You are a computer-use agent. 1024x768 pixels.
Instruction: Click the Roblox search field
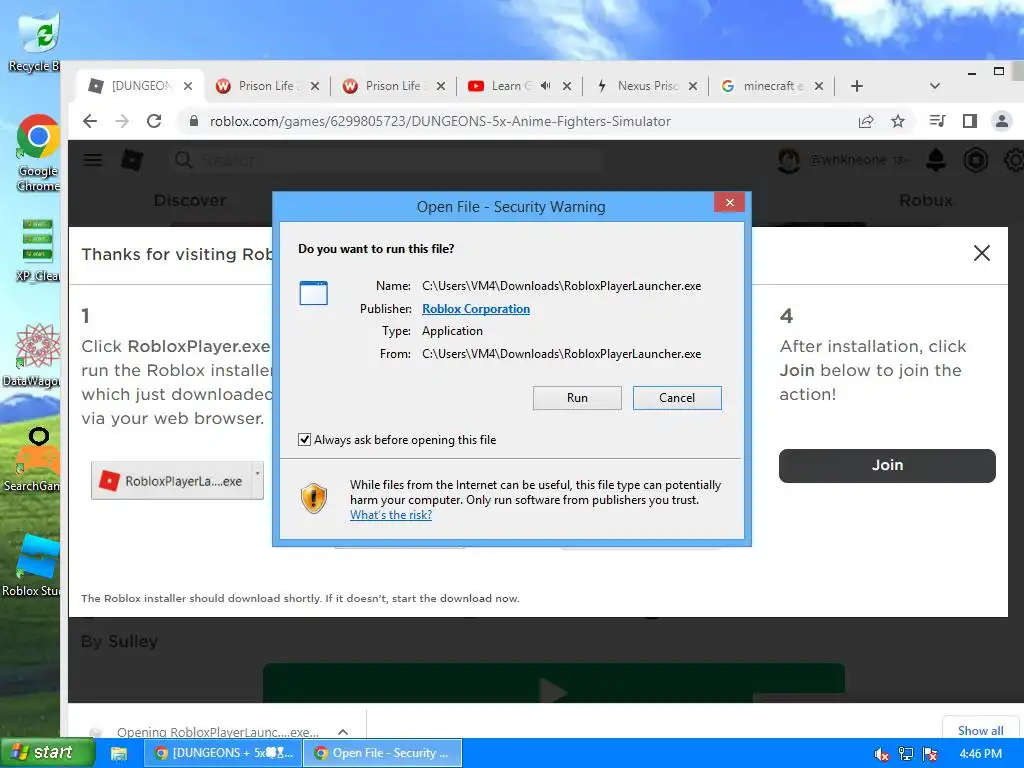[x=385, y=160]
